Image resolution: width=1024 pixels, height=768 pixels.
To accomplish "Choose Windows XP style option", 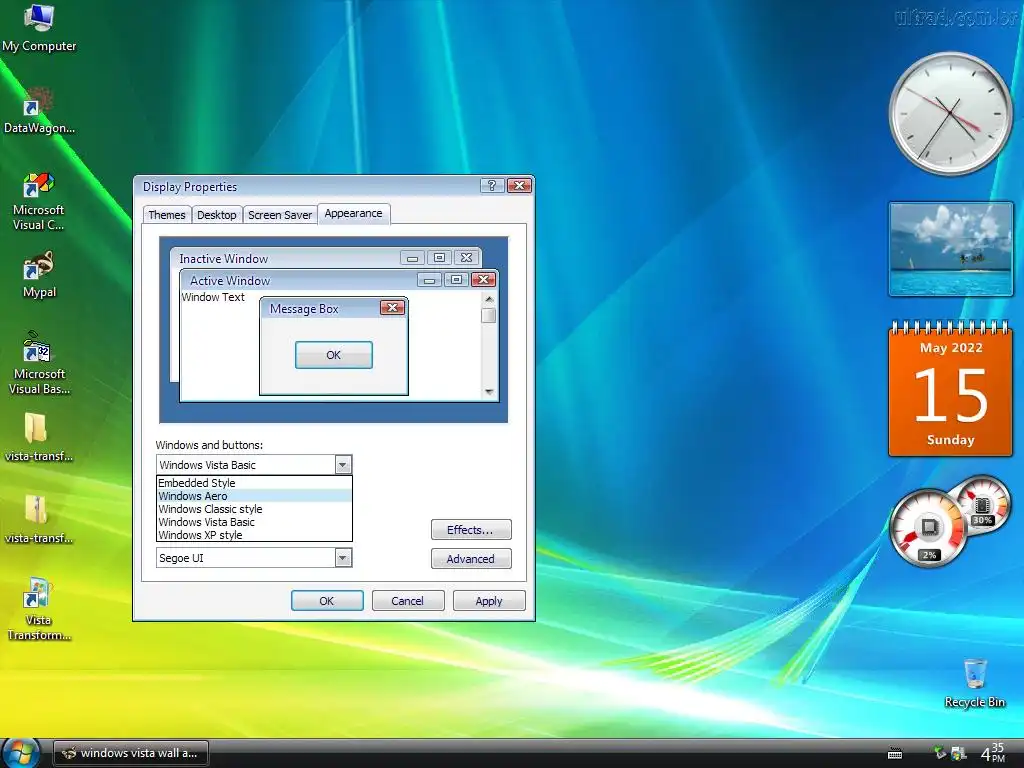I will point(254,535).
